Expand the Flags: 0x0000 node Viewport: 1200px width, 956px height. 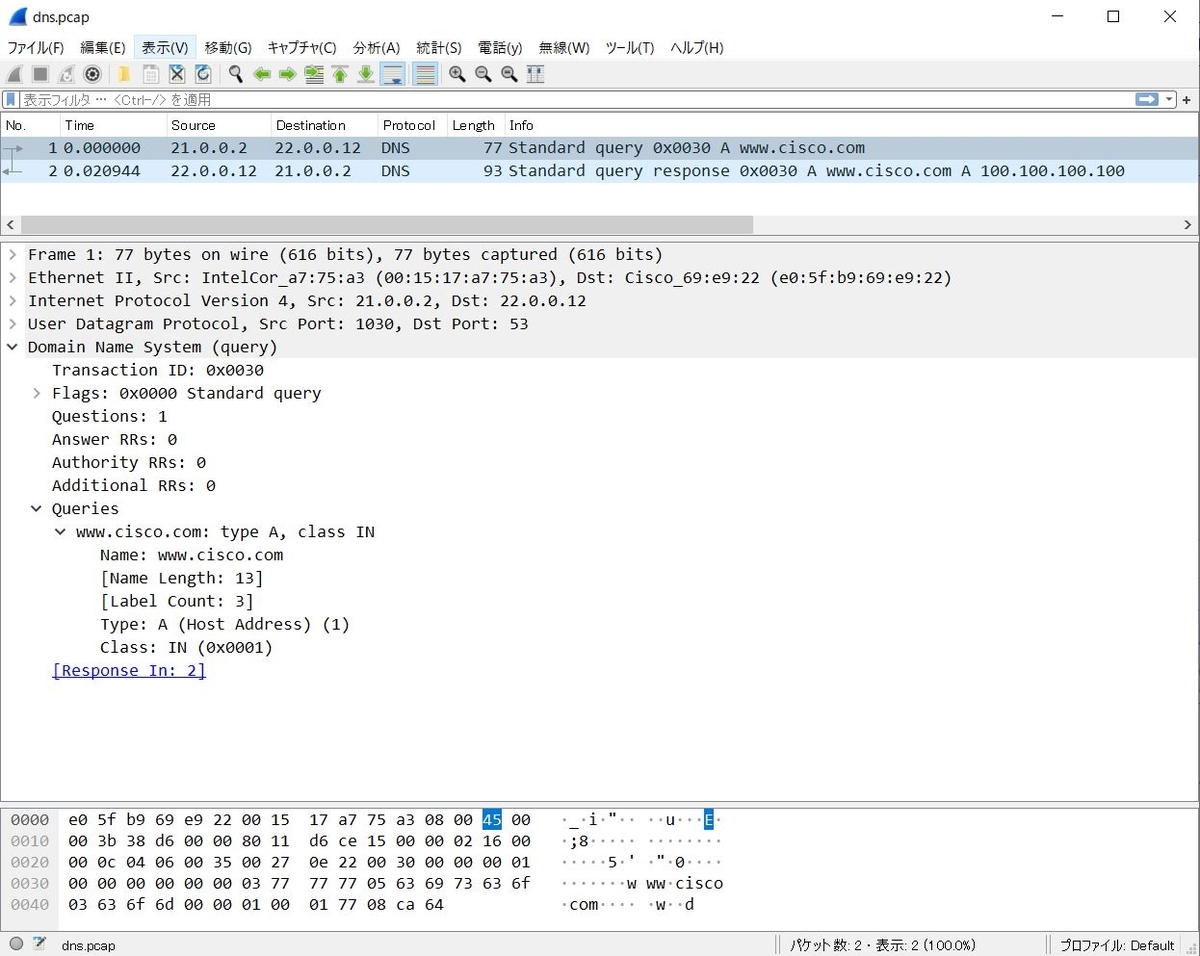click(x=37, y=393)
